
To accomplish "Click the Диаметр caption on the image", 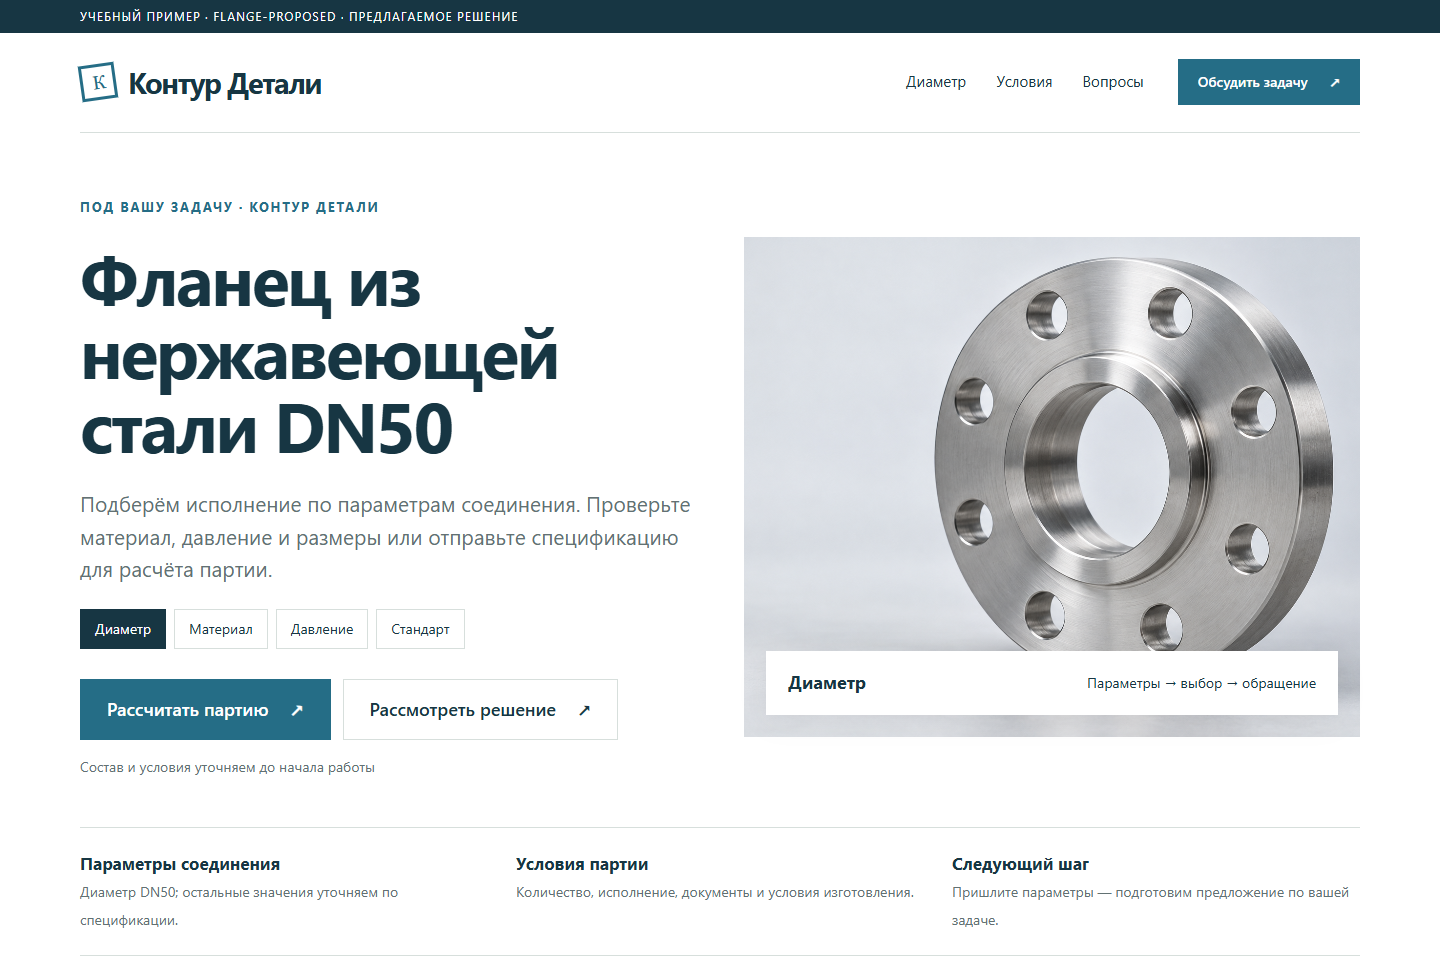I will click(827, 683).
